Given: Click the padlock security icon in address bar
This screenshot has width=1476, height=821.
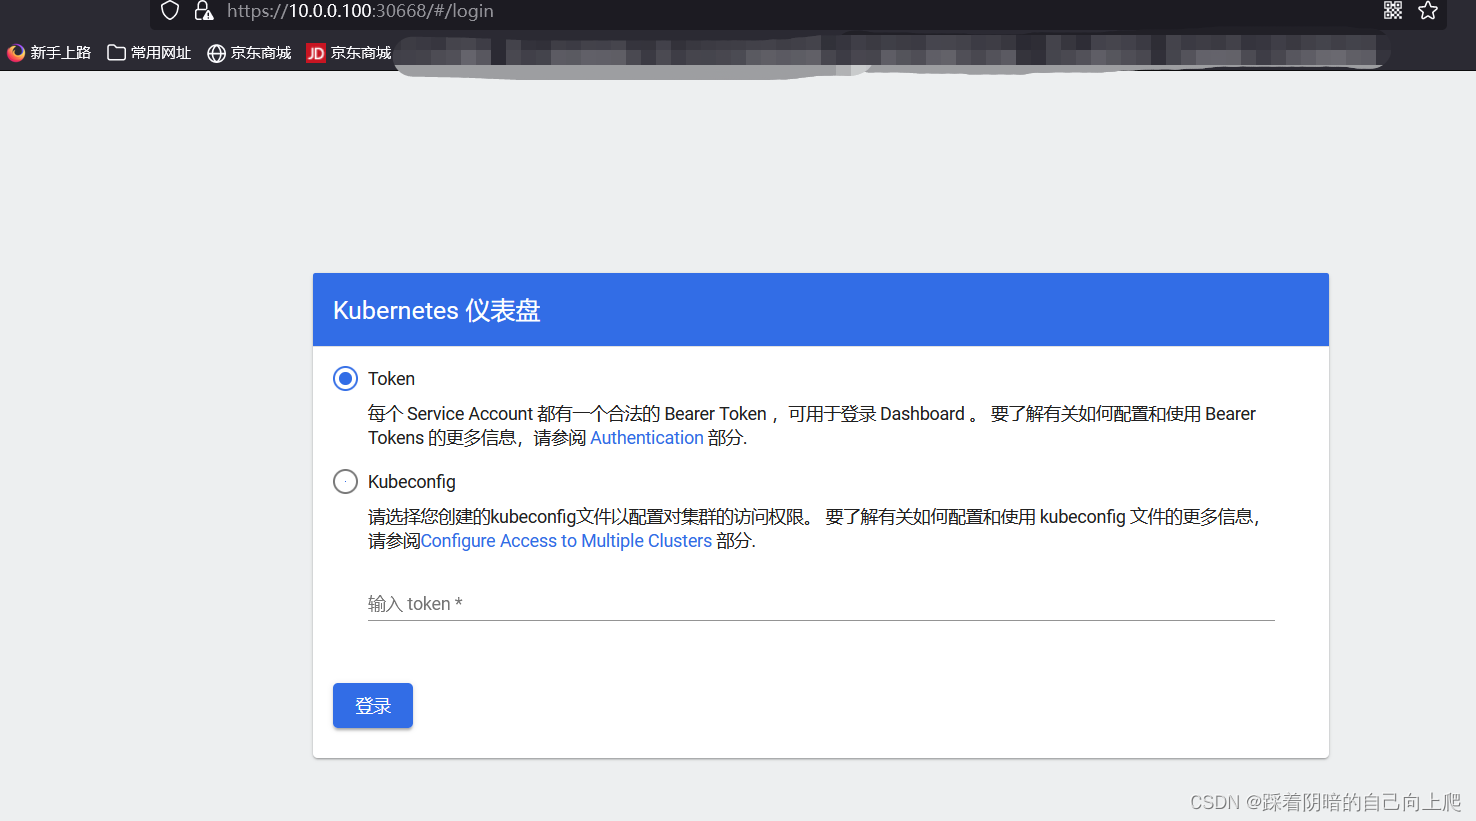Looking at the screenshot, I should click(204, 11).
